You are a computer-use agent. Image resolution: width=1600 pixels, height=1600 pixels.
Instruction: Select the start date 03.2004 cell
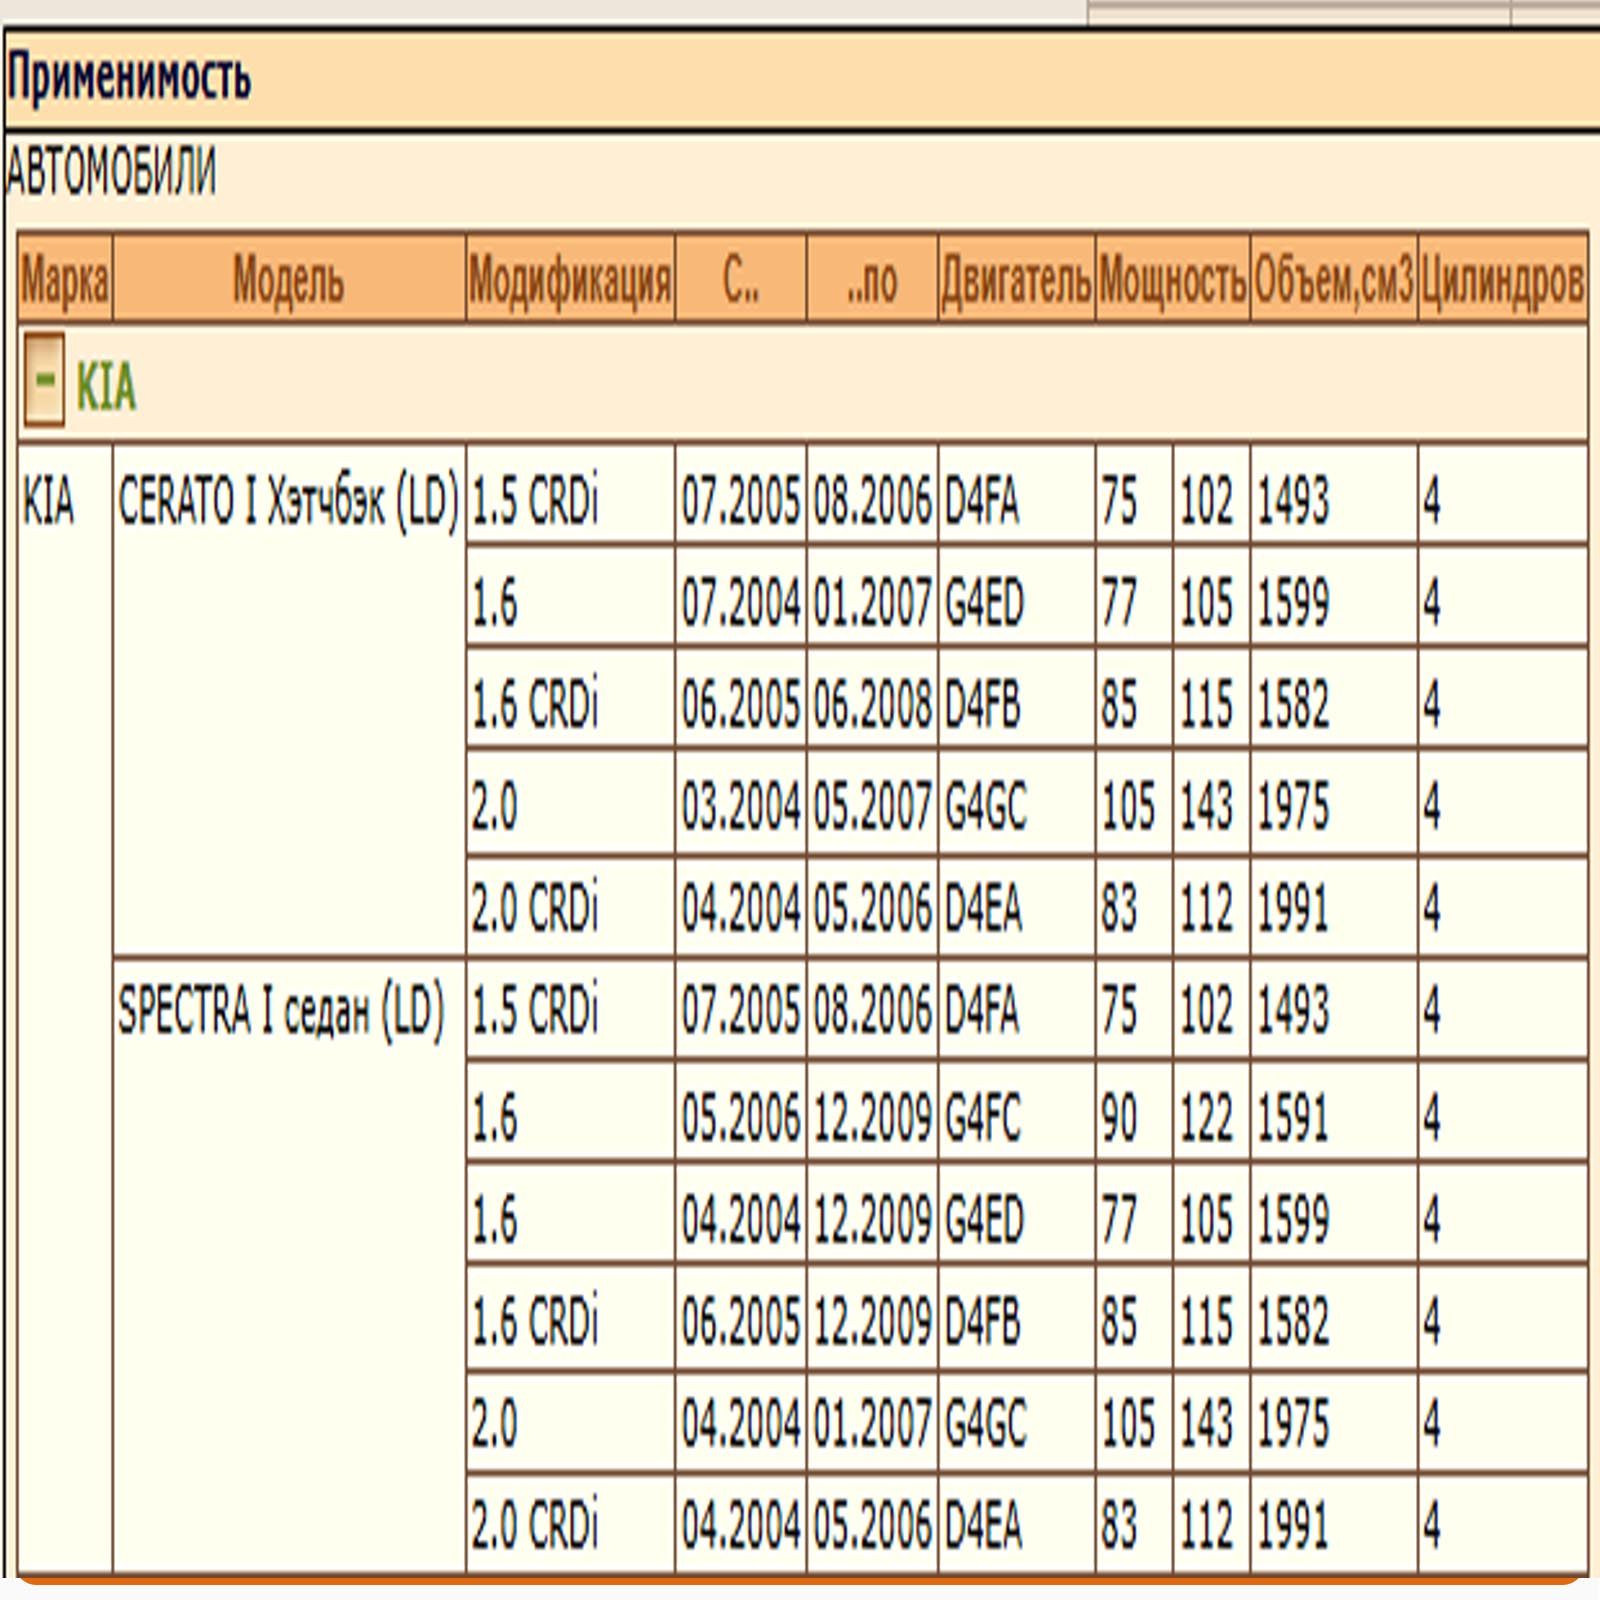[741, 806]
